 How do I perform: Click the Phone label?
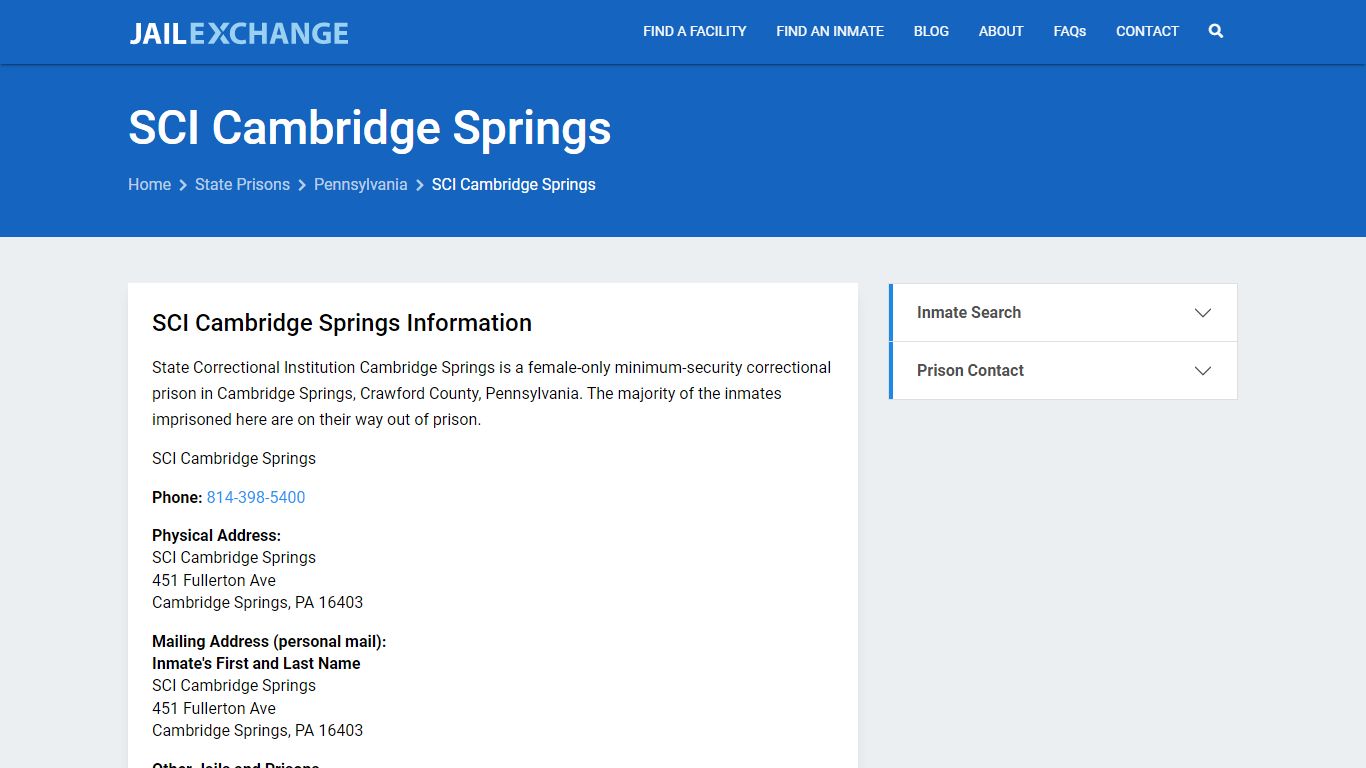click(177, 497)
